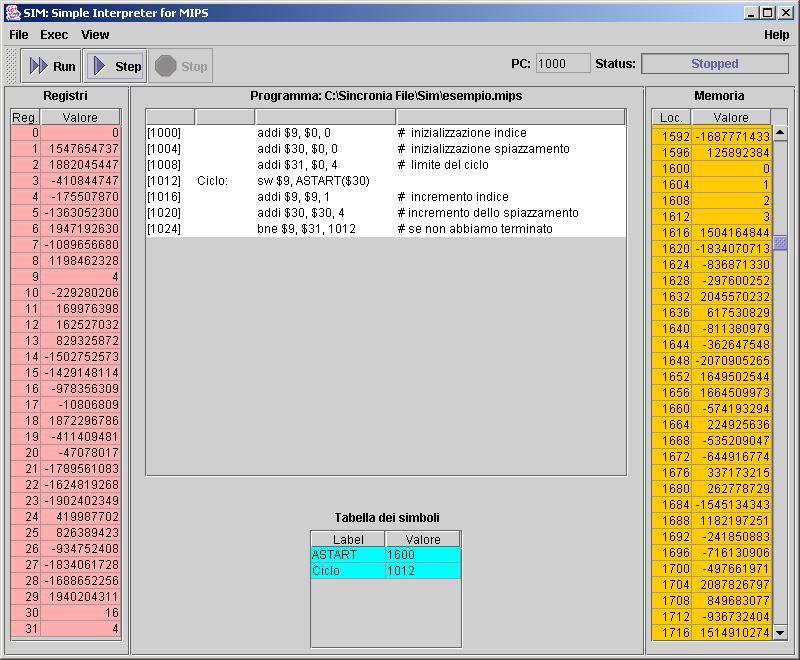Select memory location 1600 row
This screenshot has width=800, height=660.
point(711,169)
